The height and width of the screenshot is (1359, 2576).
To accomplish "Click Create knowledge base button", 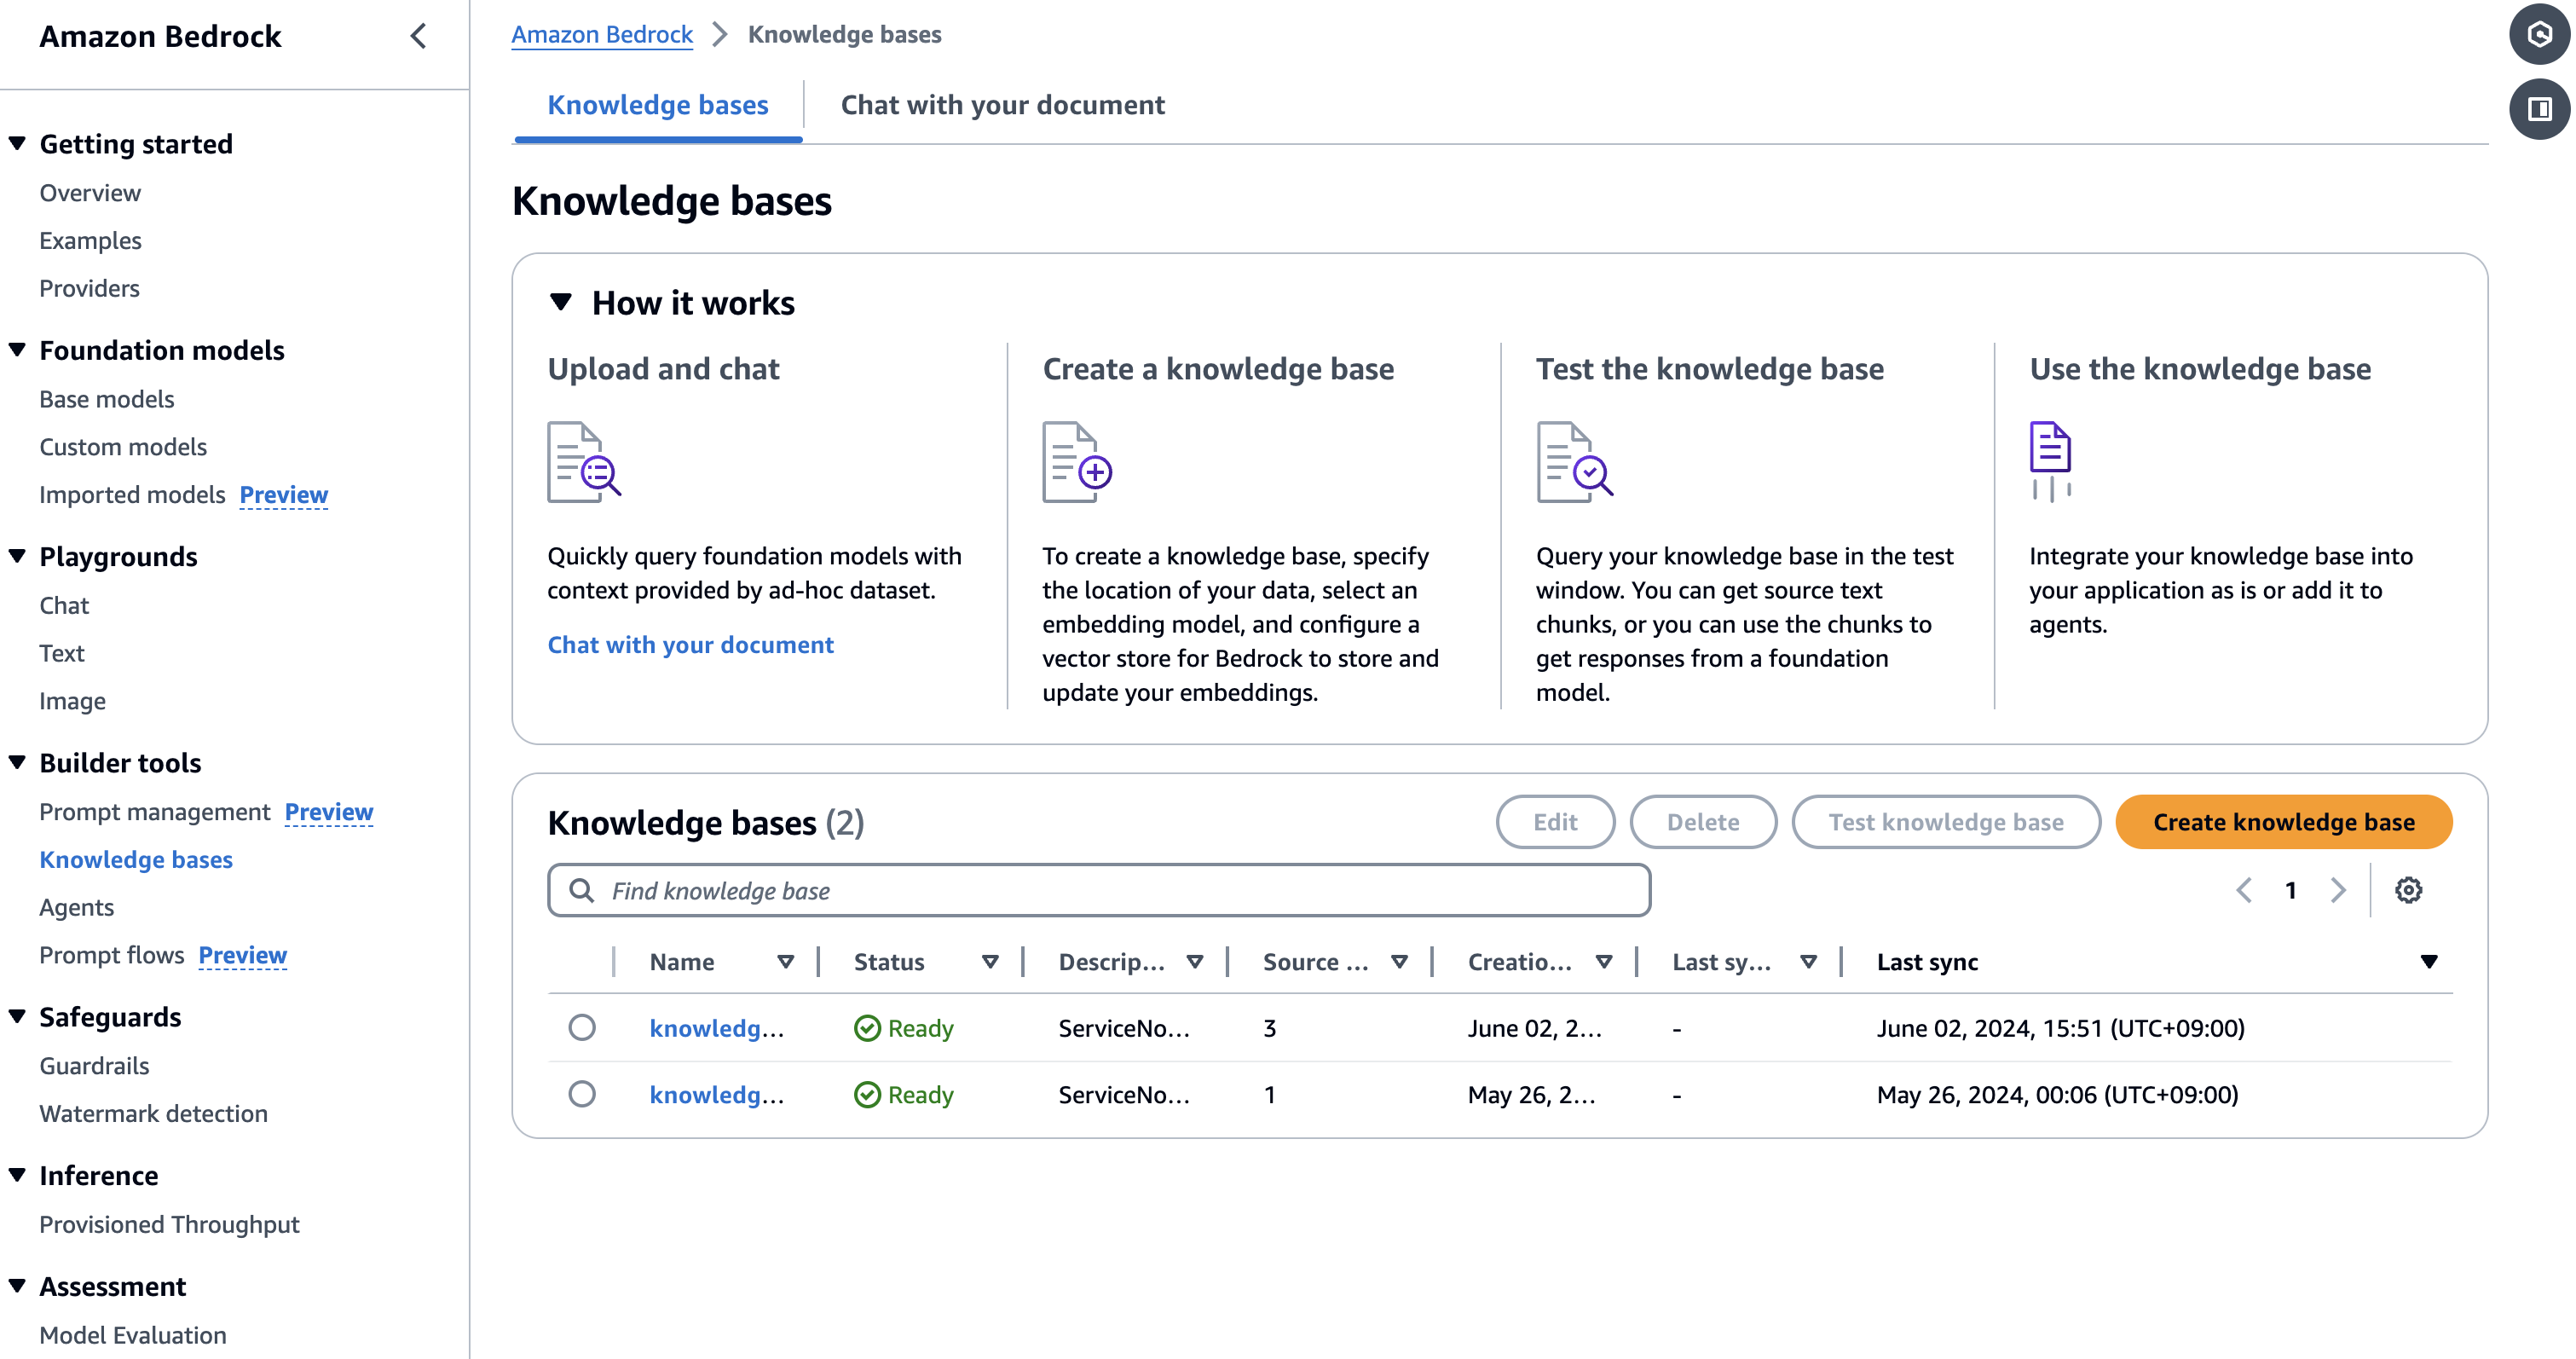I will (x=2283, y=822).
